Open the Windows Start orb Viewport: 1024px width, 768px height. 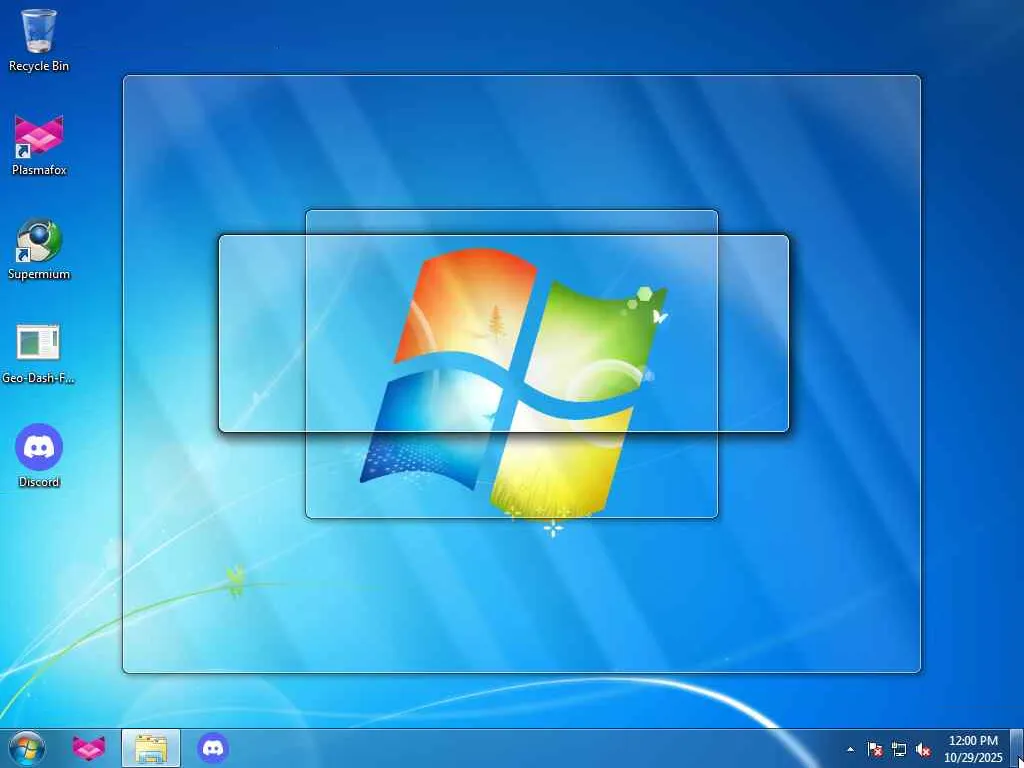pyautogui.click(x=27, y=748)
